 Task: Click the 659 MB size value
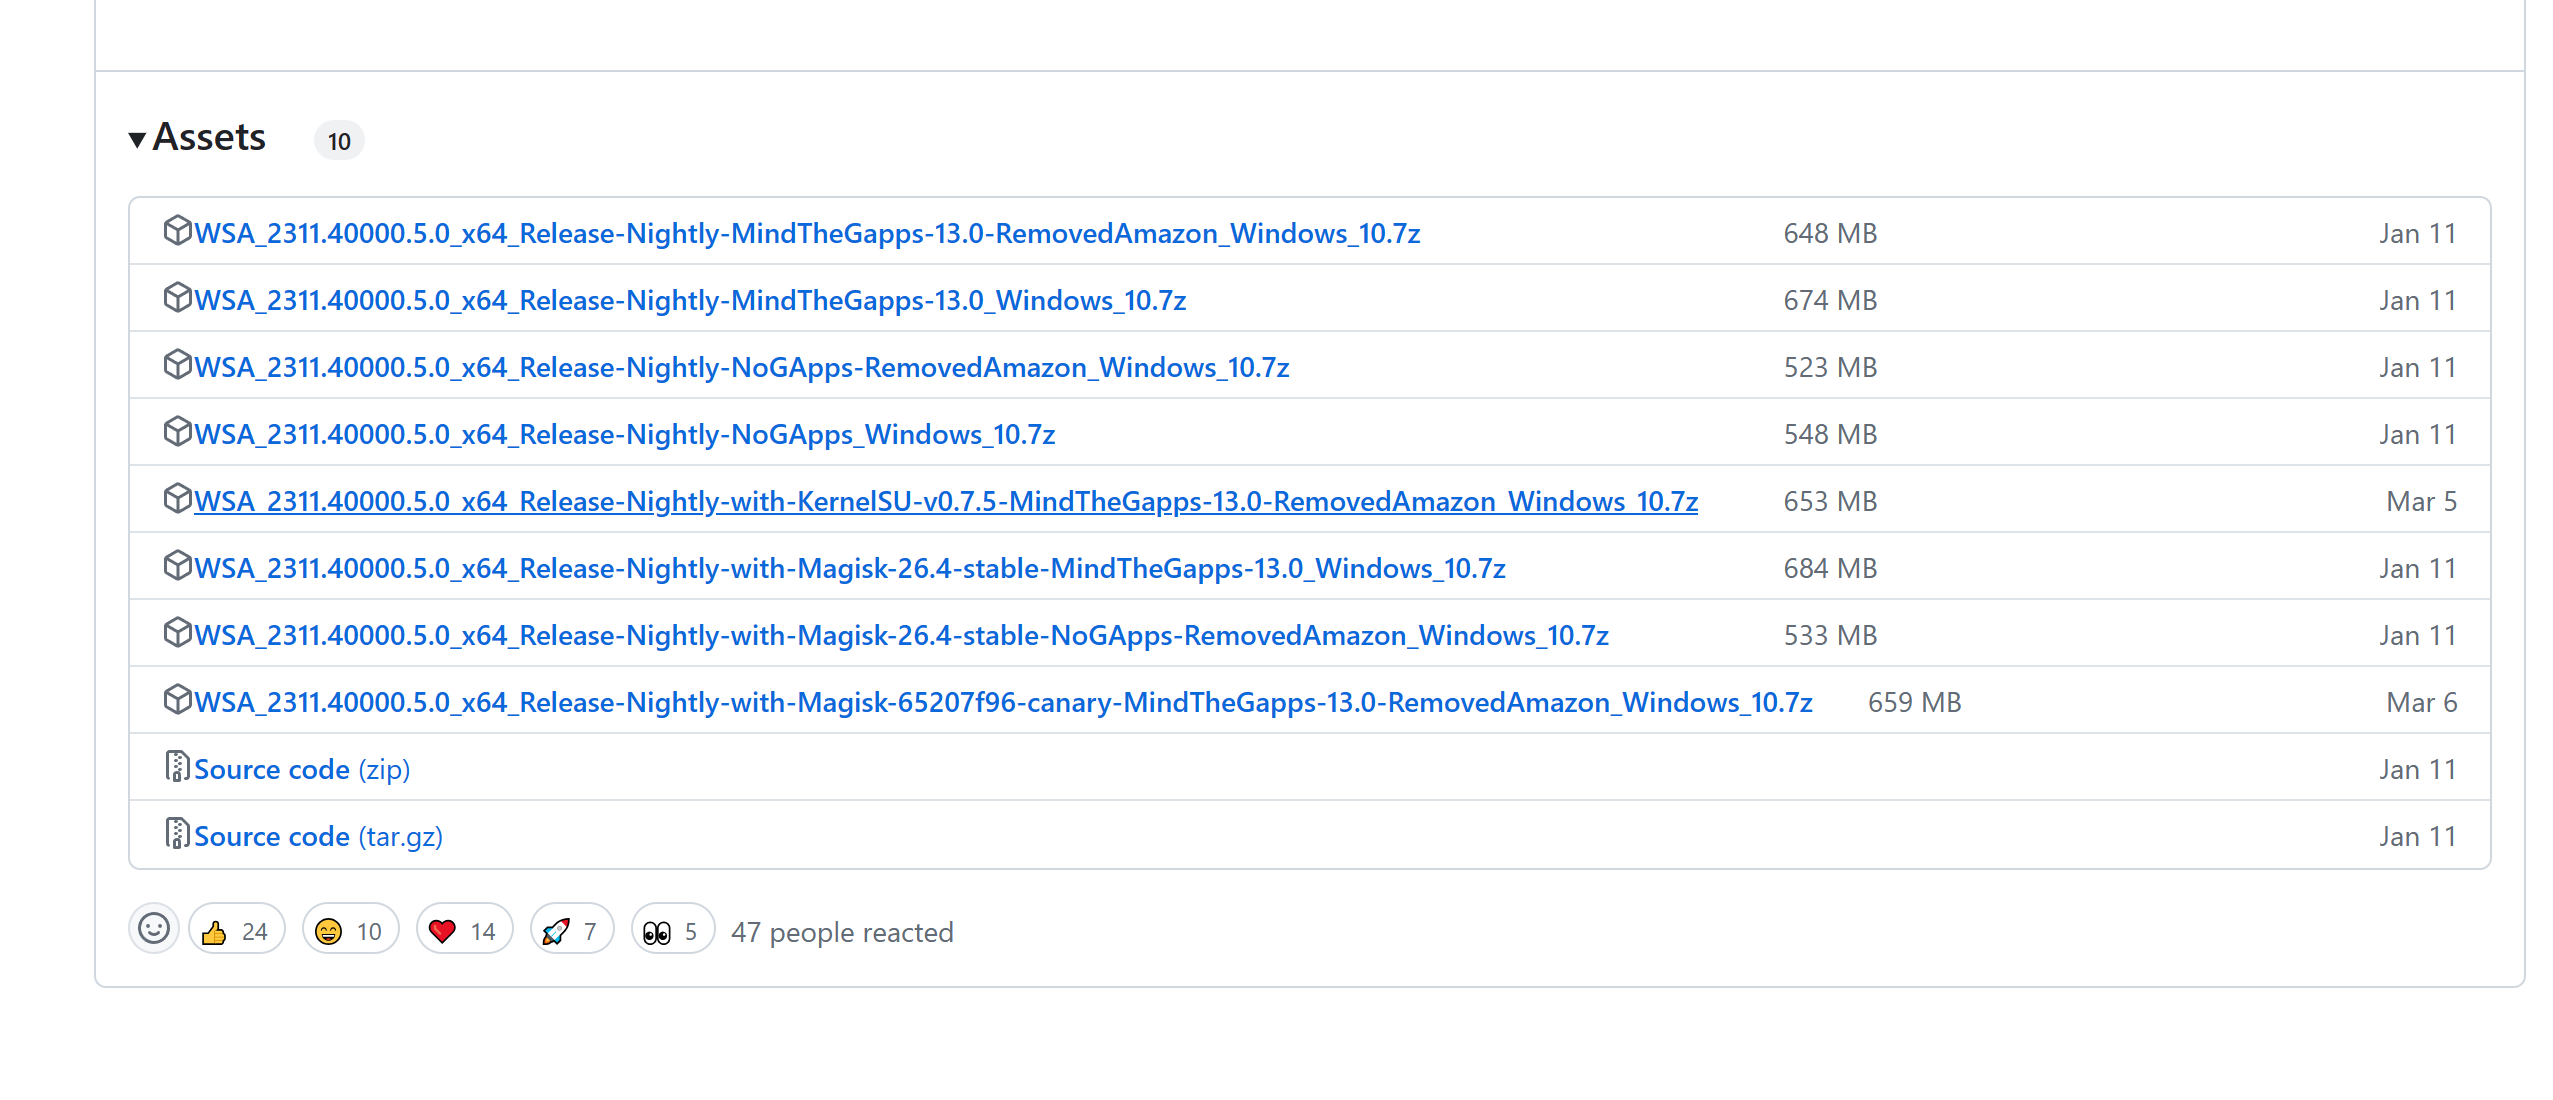tap(1914, 703)
